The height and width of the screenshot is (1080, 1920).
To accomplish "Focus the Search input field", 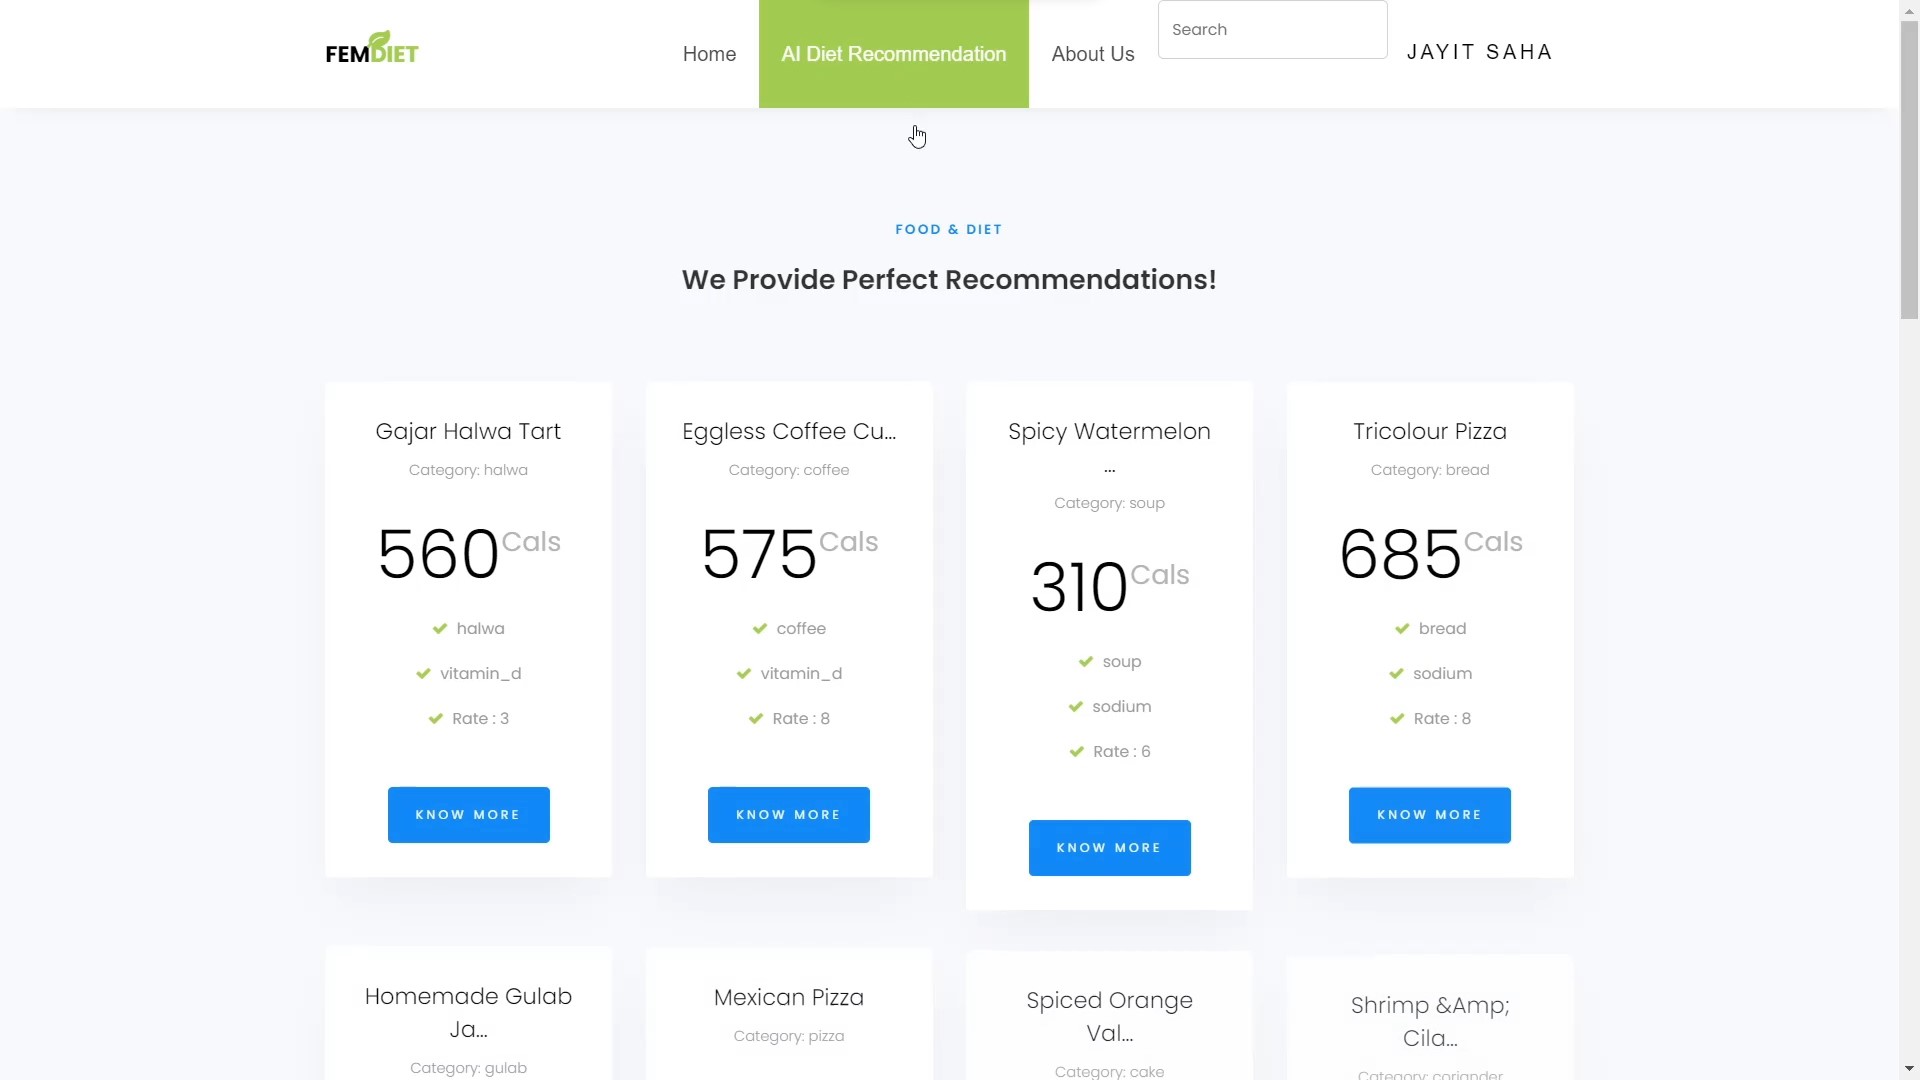I will pos(1271,30).
